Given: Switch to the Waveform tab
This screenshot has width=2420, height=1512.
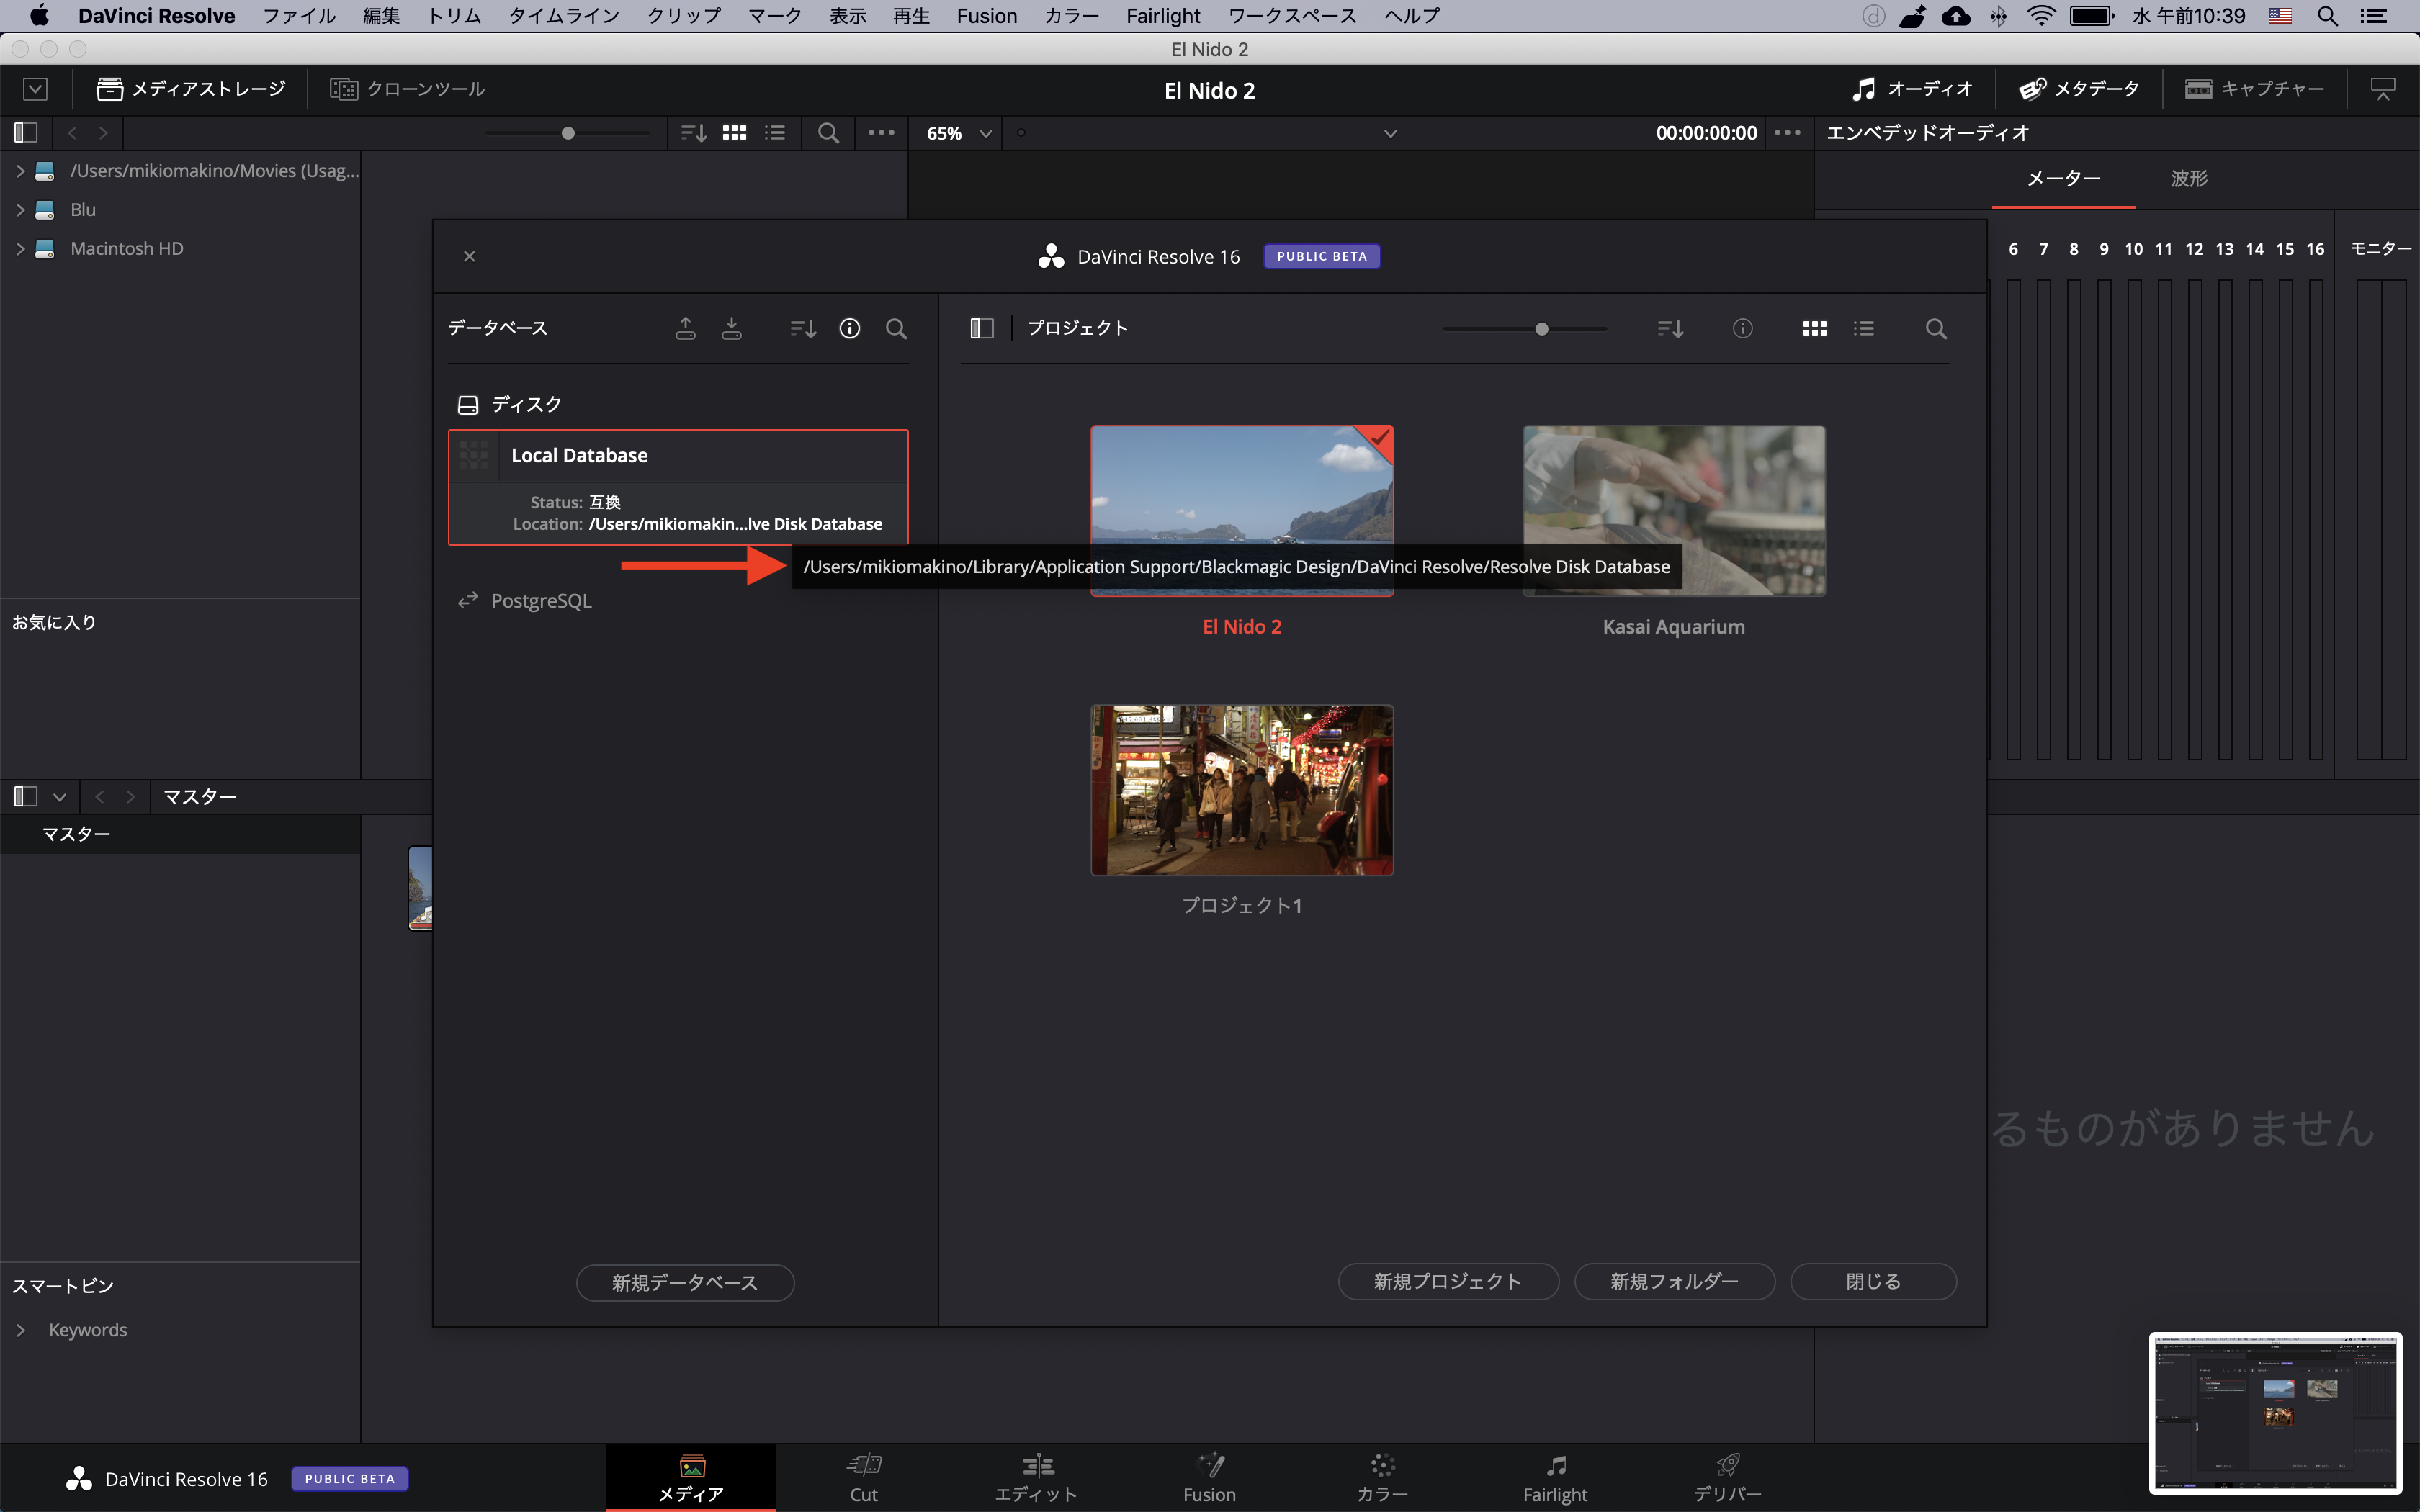Looking at the screenshot, I should [2189, 178].
